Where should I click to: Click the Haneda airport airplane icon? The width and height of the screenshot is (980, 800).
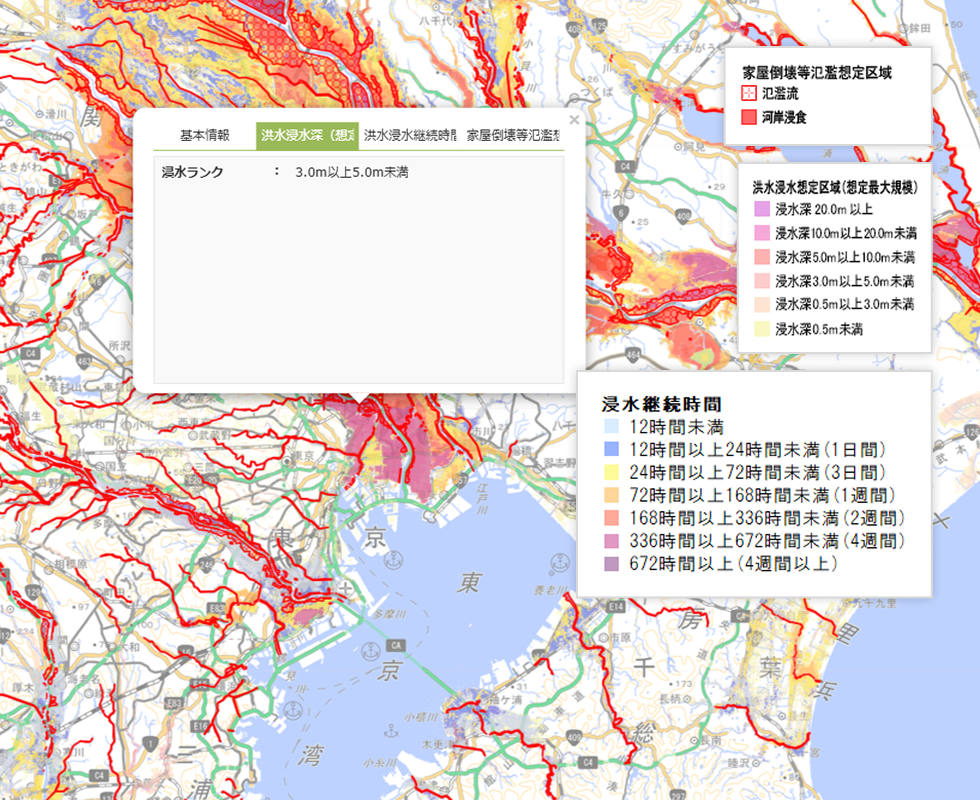[345, 587]
